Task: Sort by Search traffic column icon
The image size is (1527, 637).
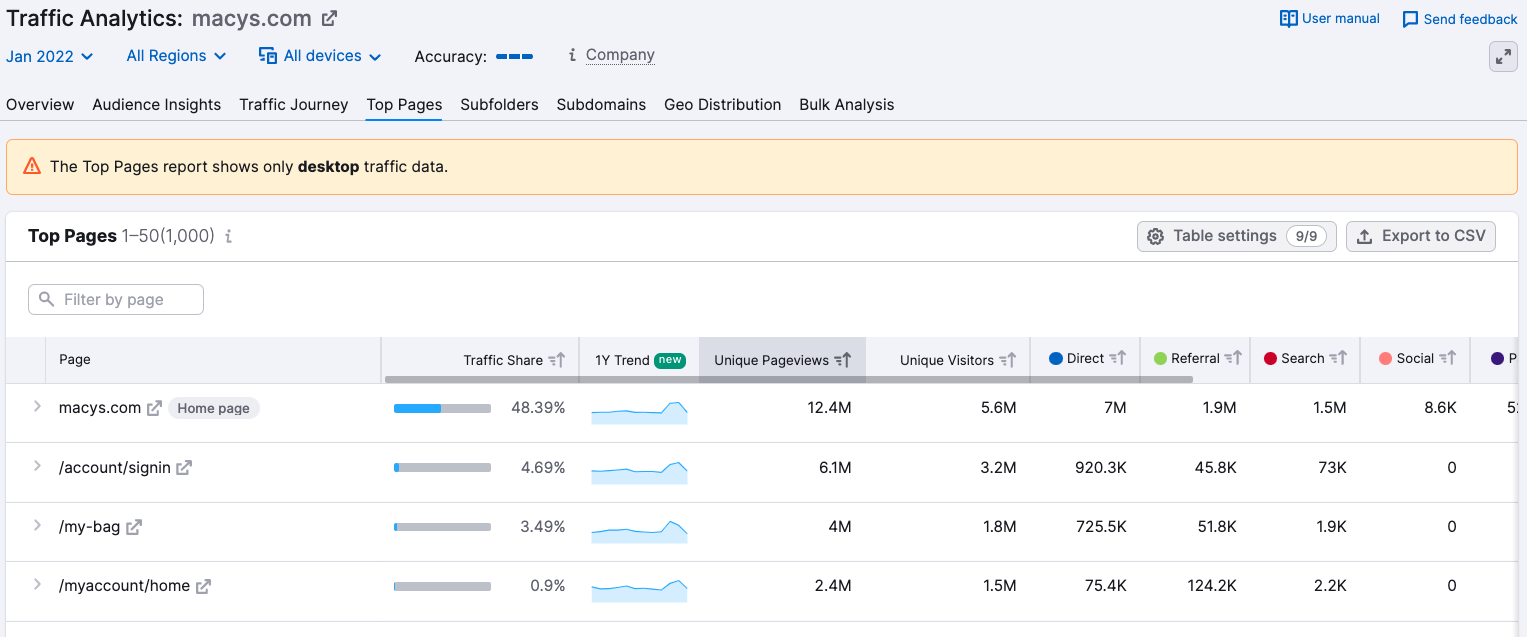Action: pos(1338,358)
